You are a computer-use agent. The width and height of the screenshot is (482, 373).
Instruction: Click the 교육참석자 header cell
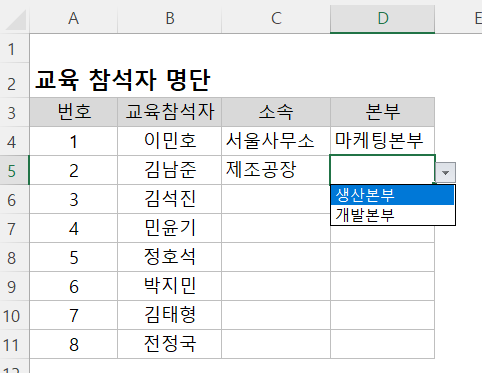170,112
